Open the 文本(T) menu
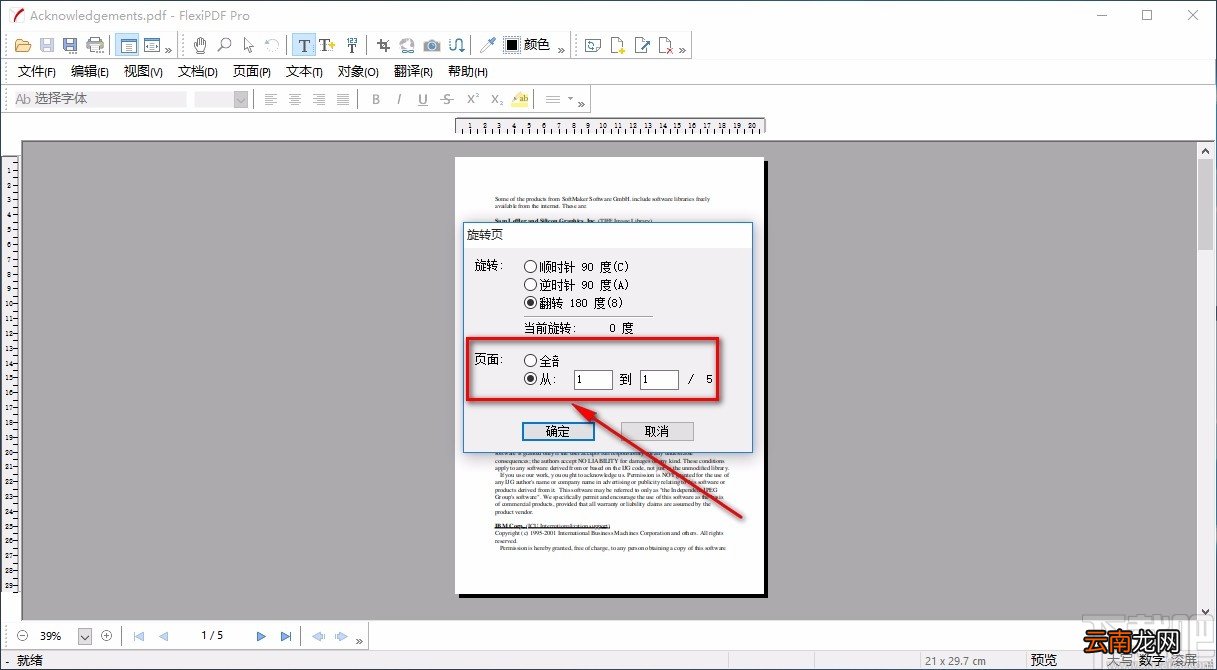Screen dimensions: 1217x670 coord(304,72)
